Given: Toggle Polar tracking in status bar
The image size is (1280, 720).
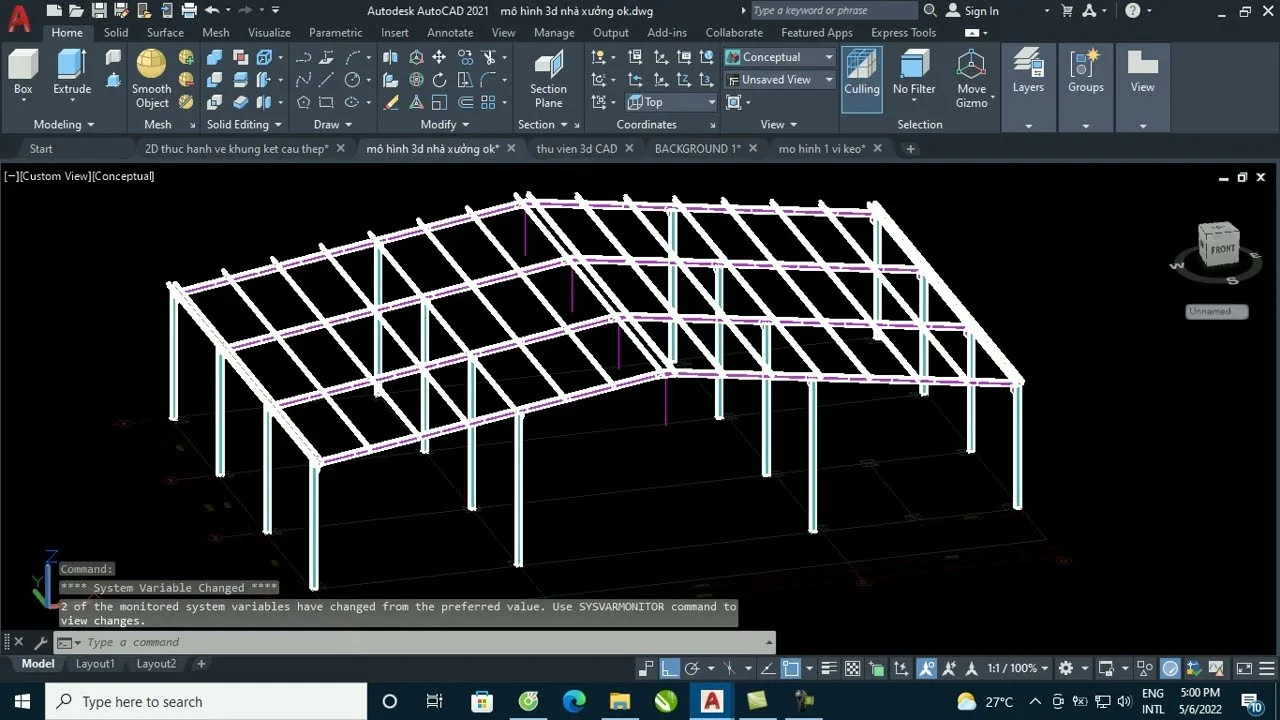Looking at the screenshot, I should point(692,668).
